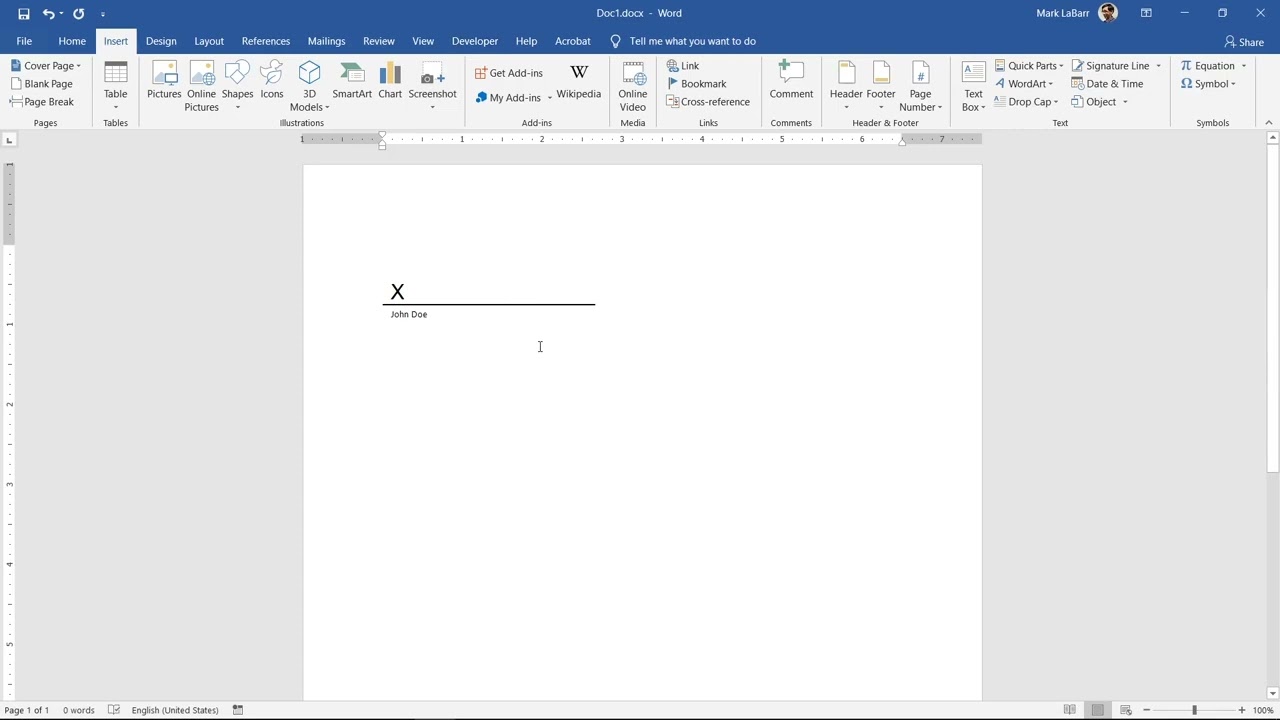1280x720 pixels.
Task: Open the Developer tab
Action: 475,41
